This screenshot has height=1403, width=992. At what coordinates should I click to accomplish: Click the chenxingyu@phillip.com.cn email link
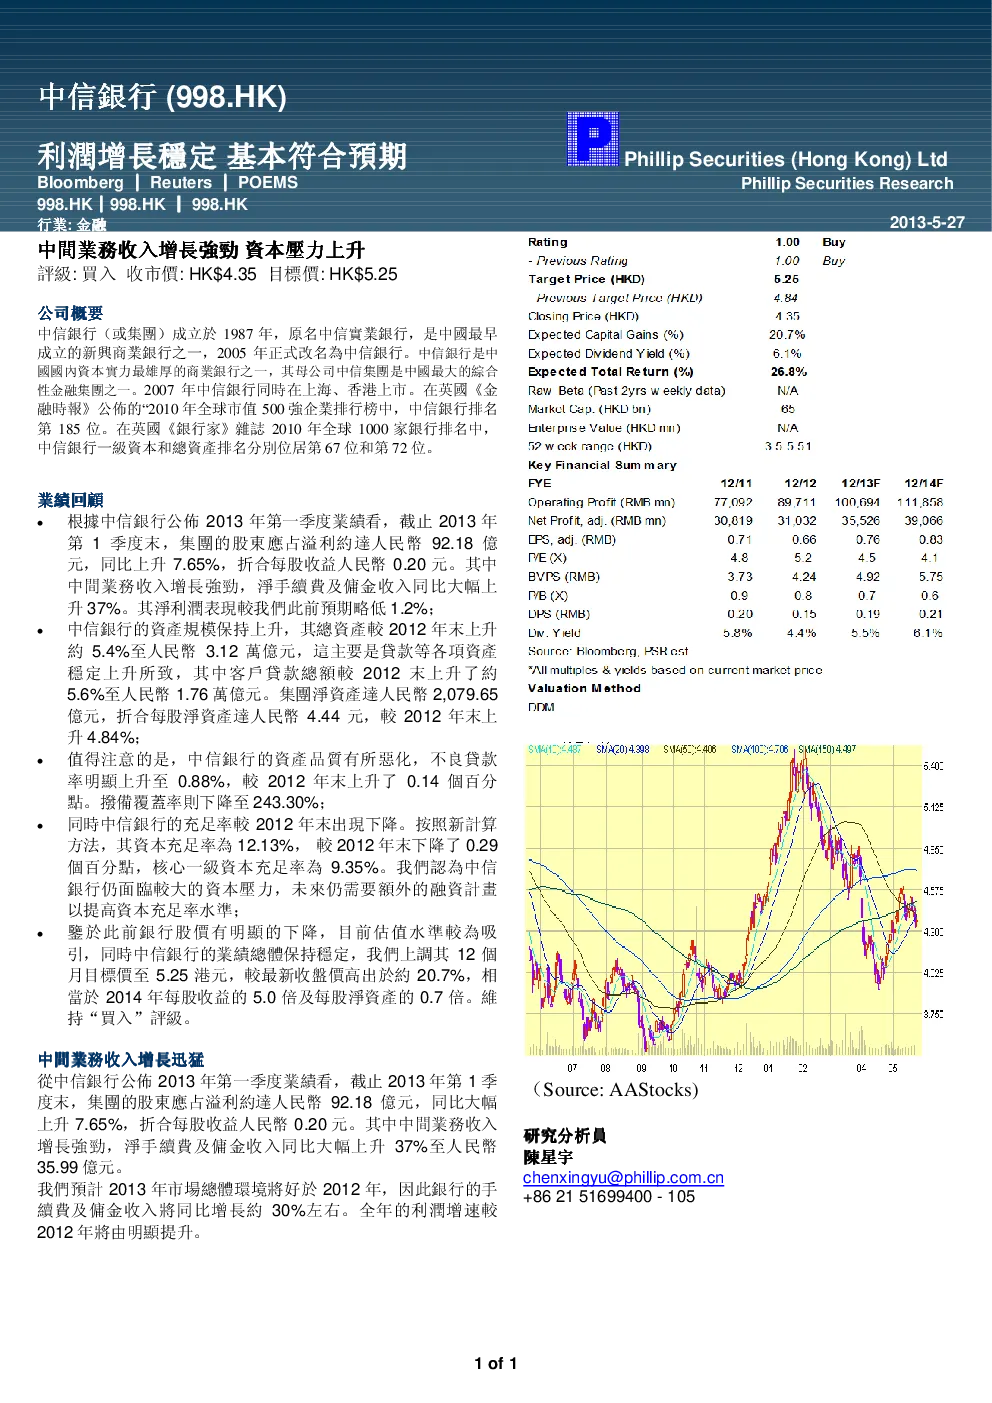pyautogui.click(x=623, y=1178)
